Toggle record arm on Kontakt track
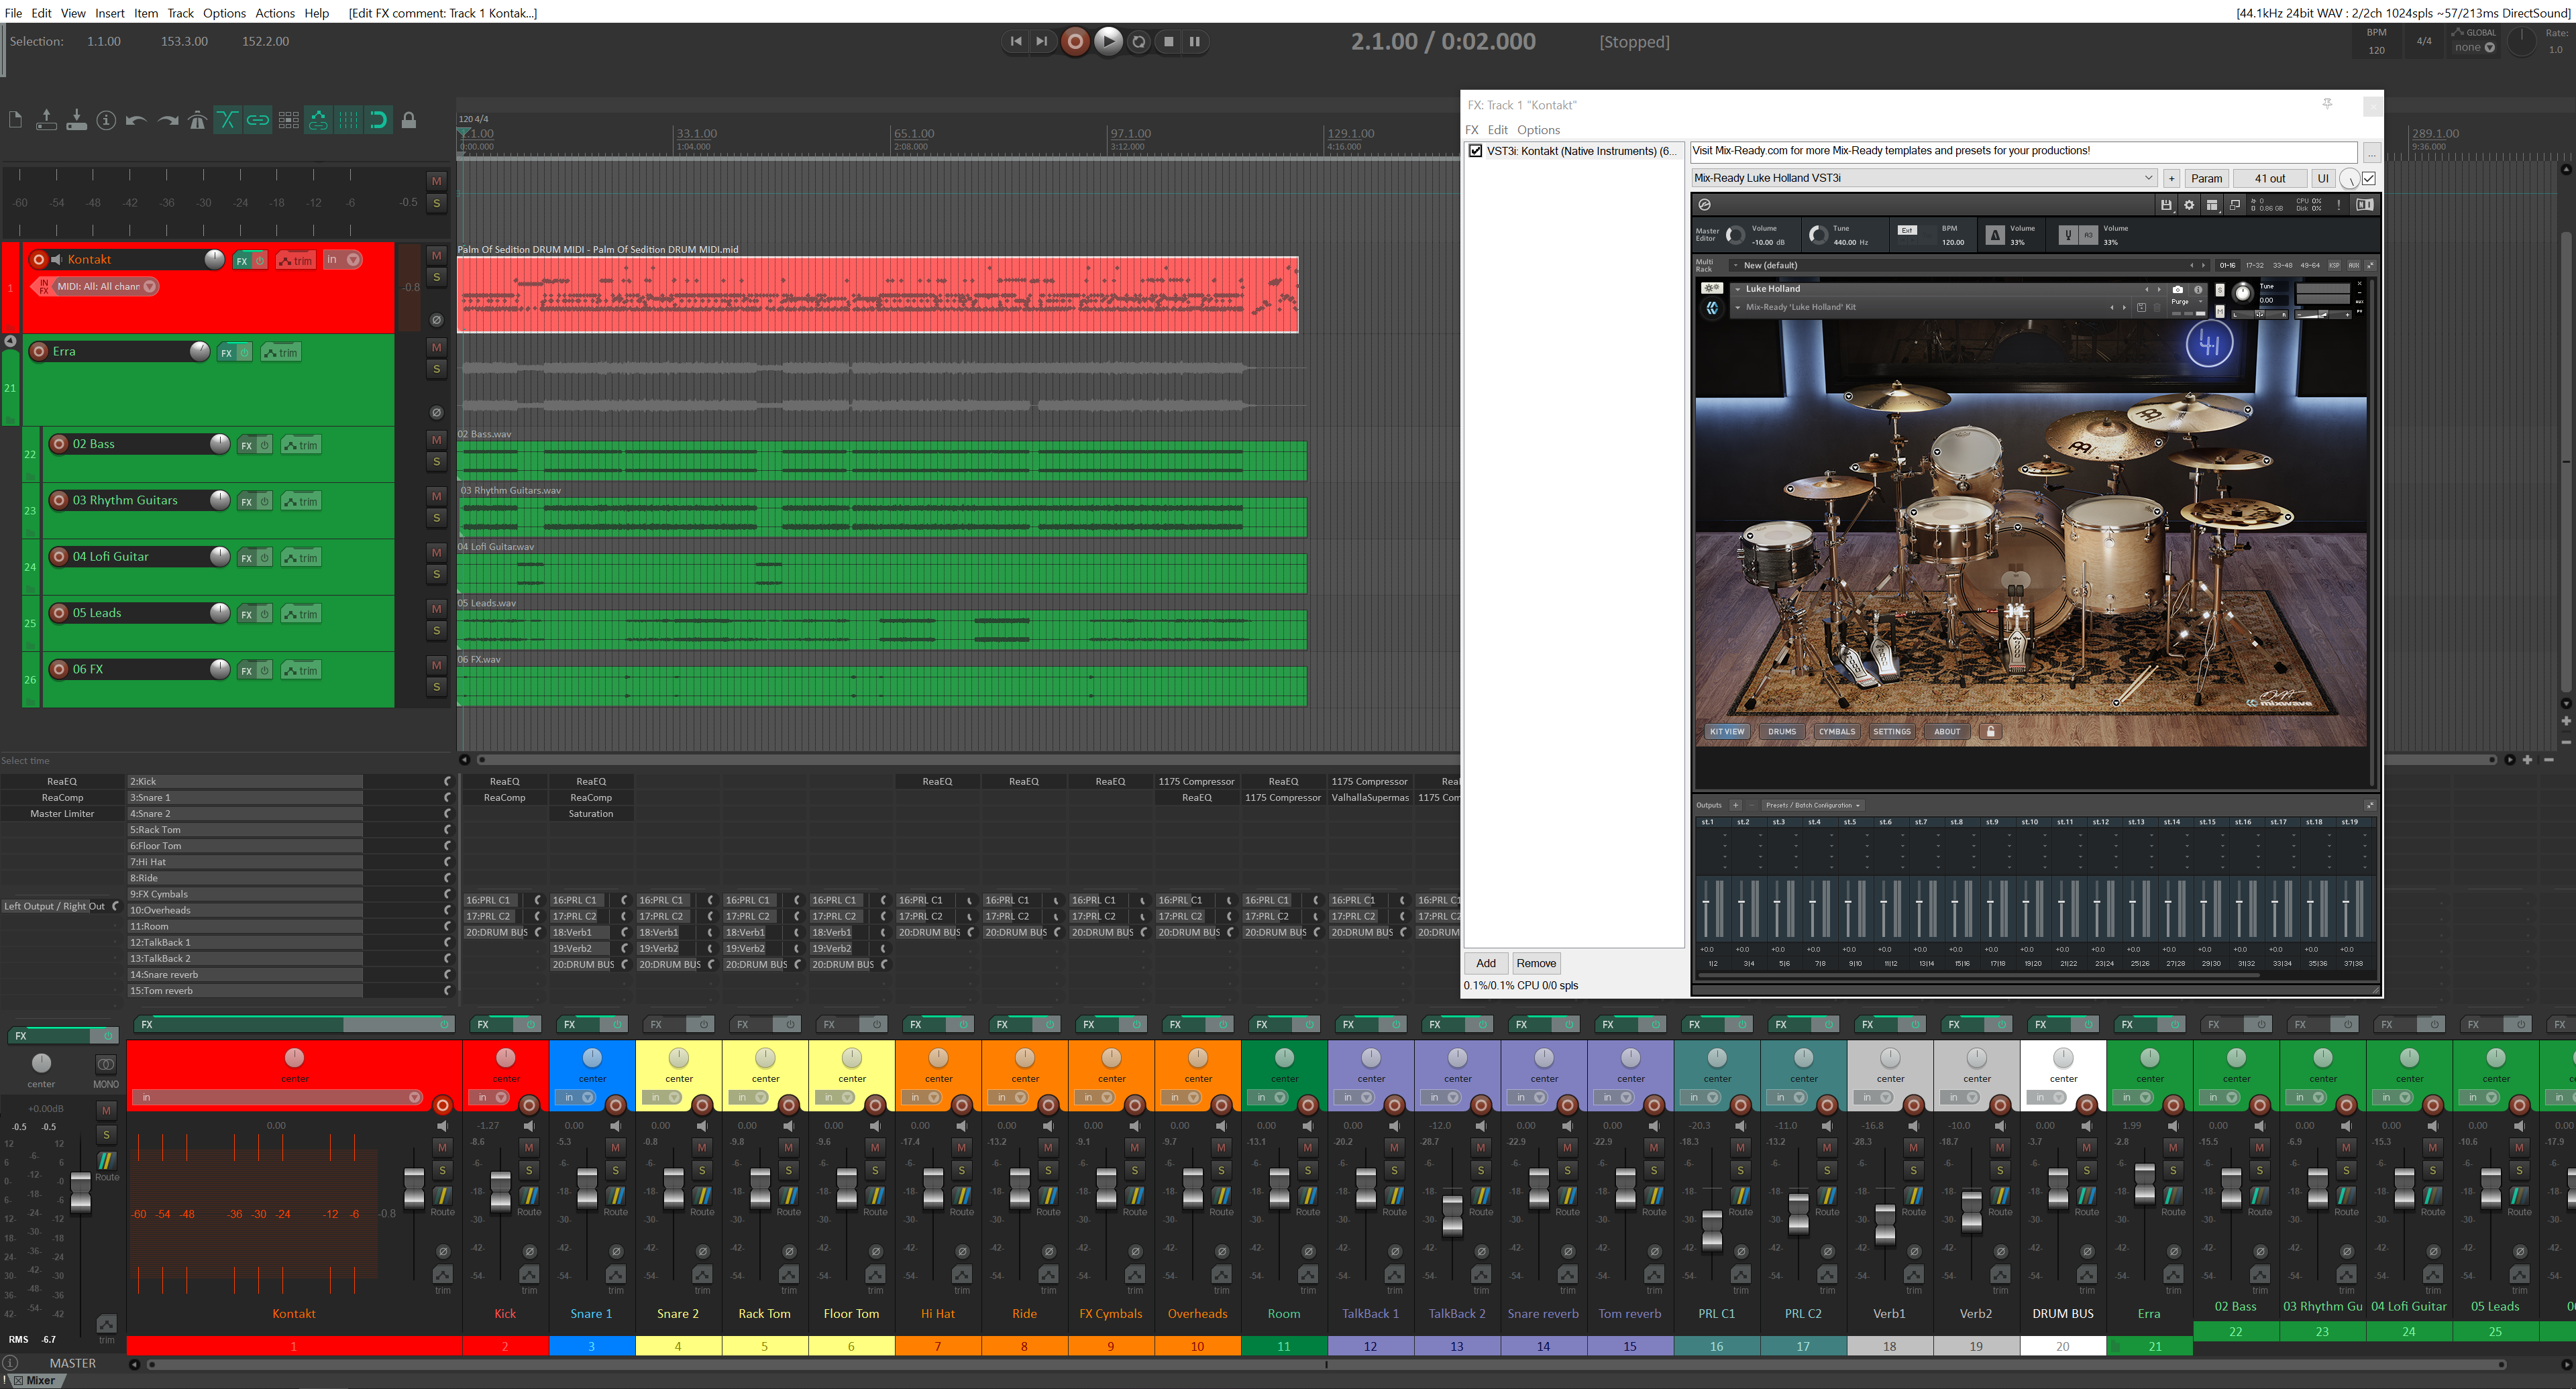The image size is (2576, 1389). point(39,260)
